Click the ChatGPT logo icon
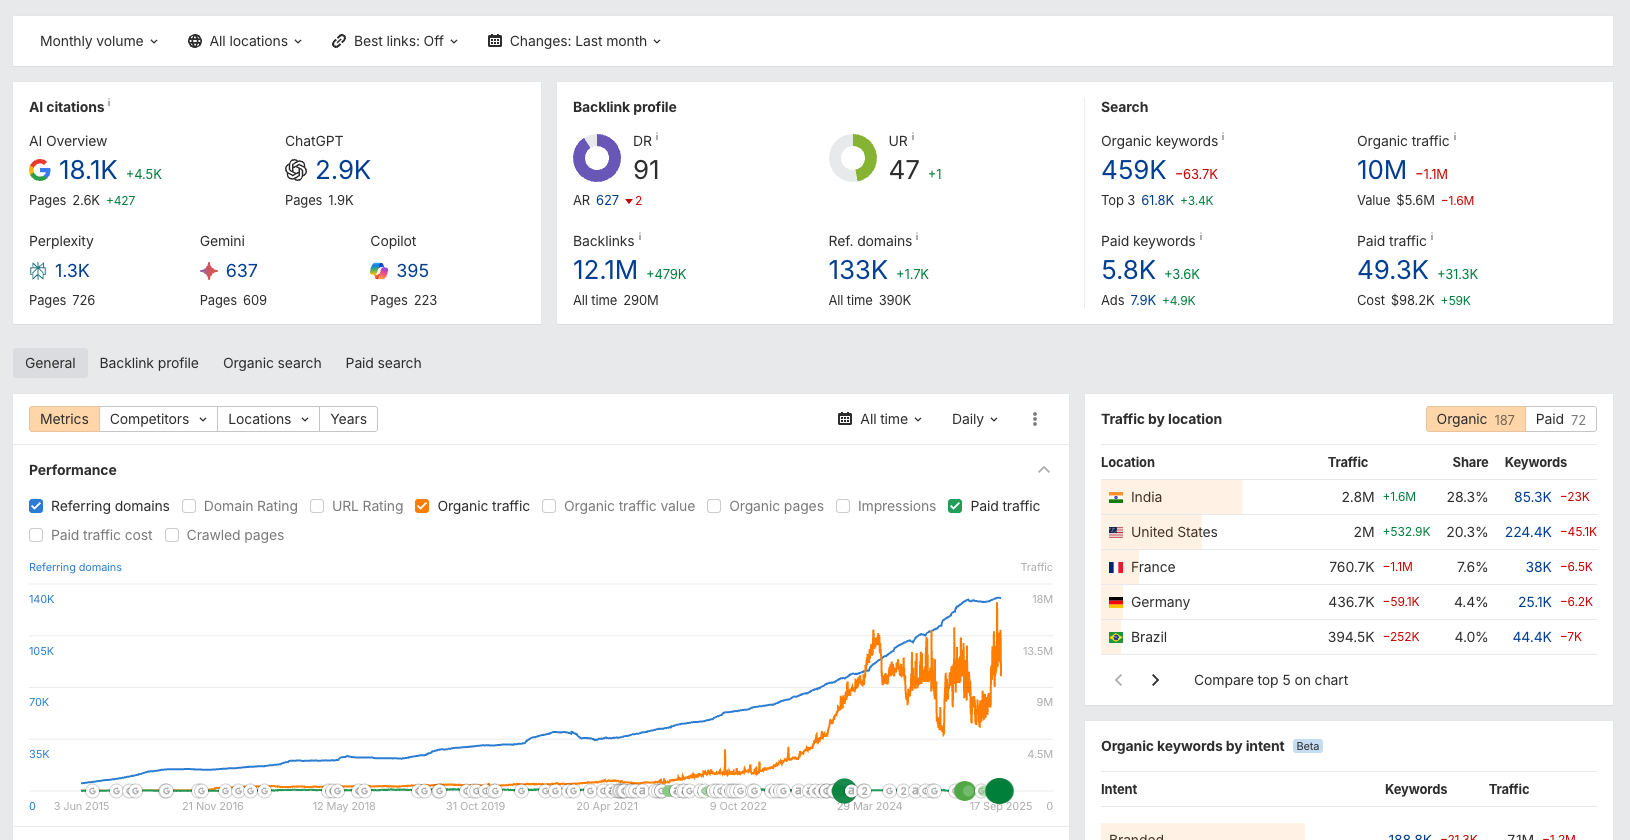 (296, 171)
